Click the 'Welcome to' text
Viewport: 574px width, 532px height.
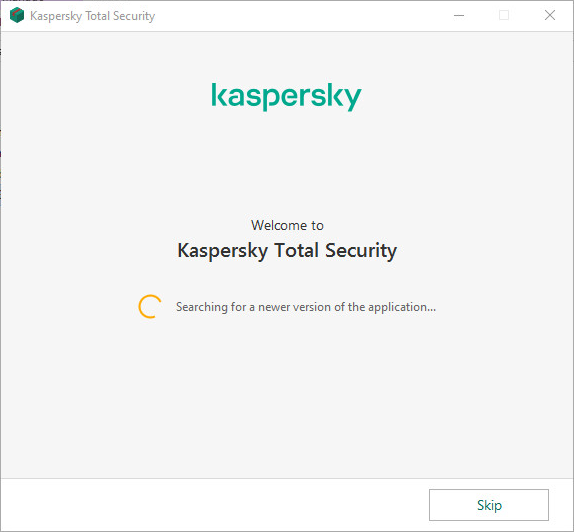point(287,225)
